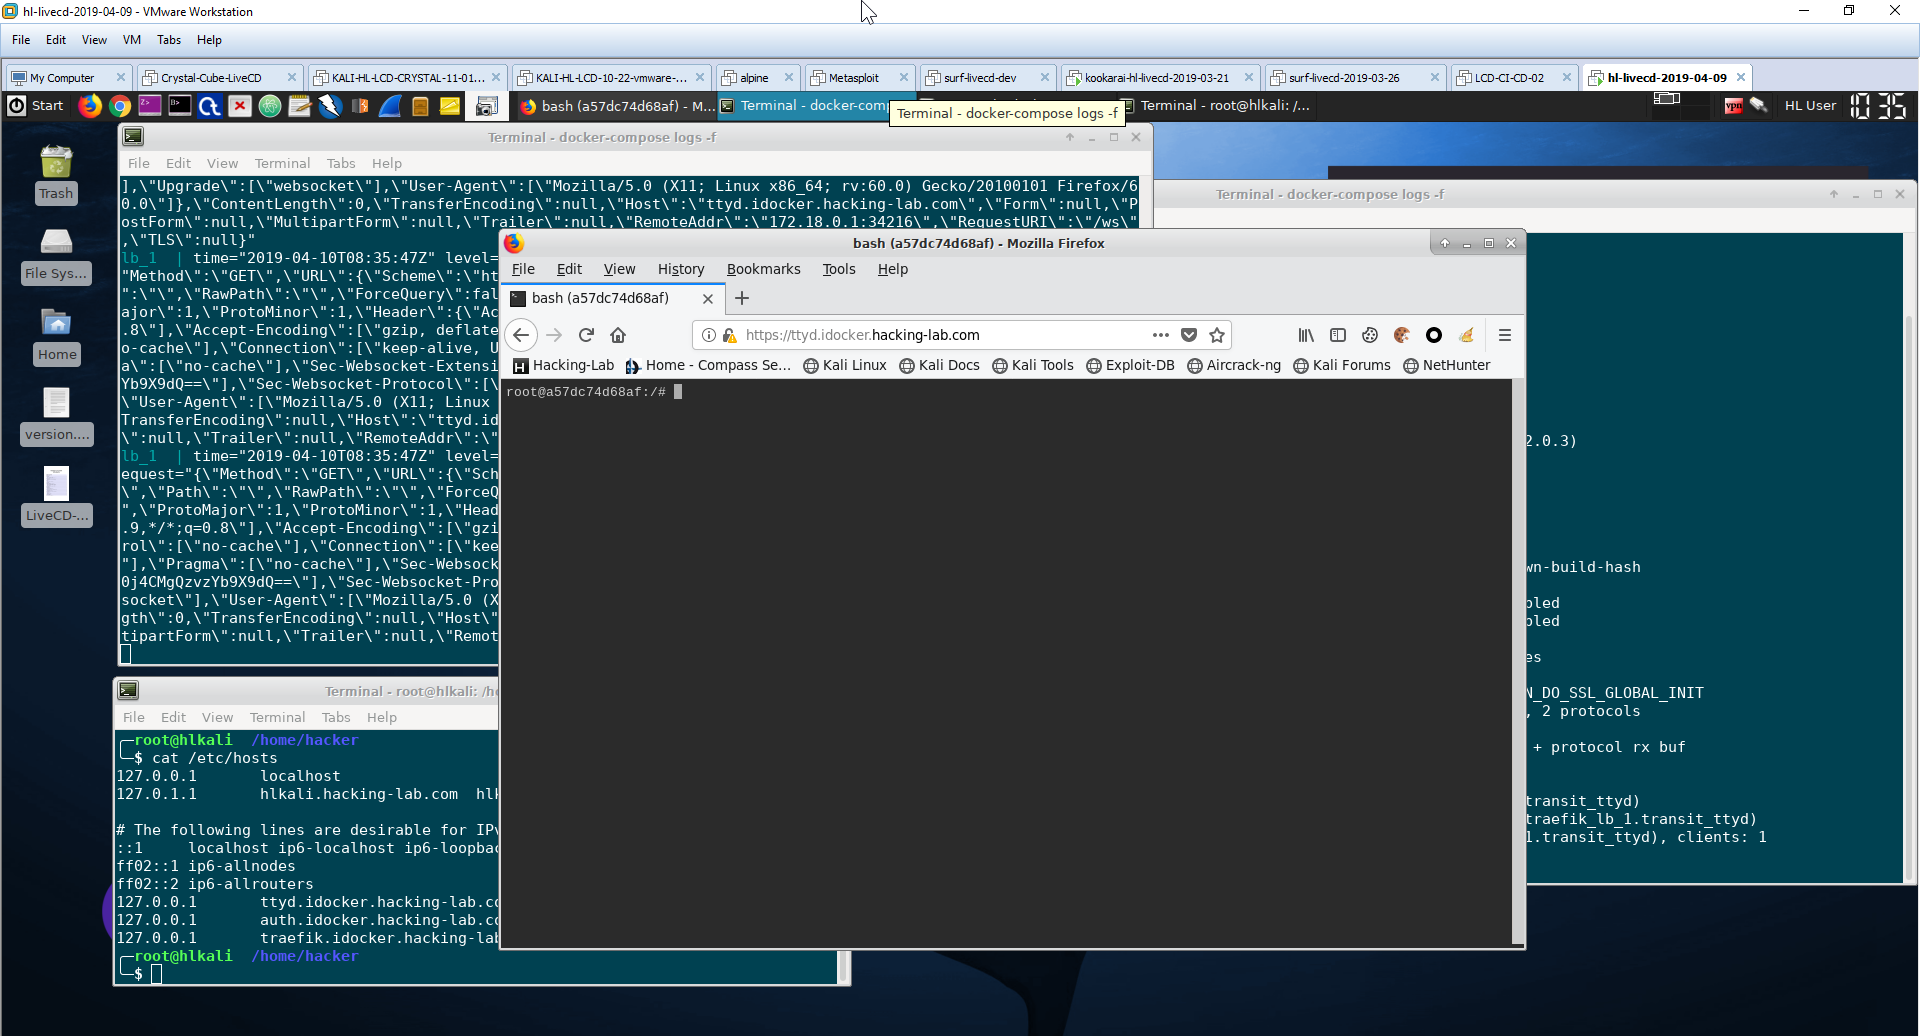Click HL User in the panel

pyautogui.click(x=1810, y=105)
